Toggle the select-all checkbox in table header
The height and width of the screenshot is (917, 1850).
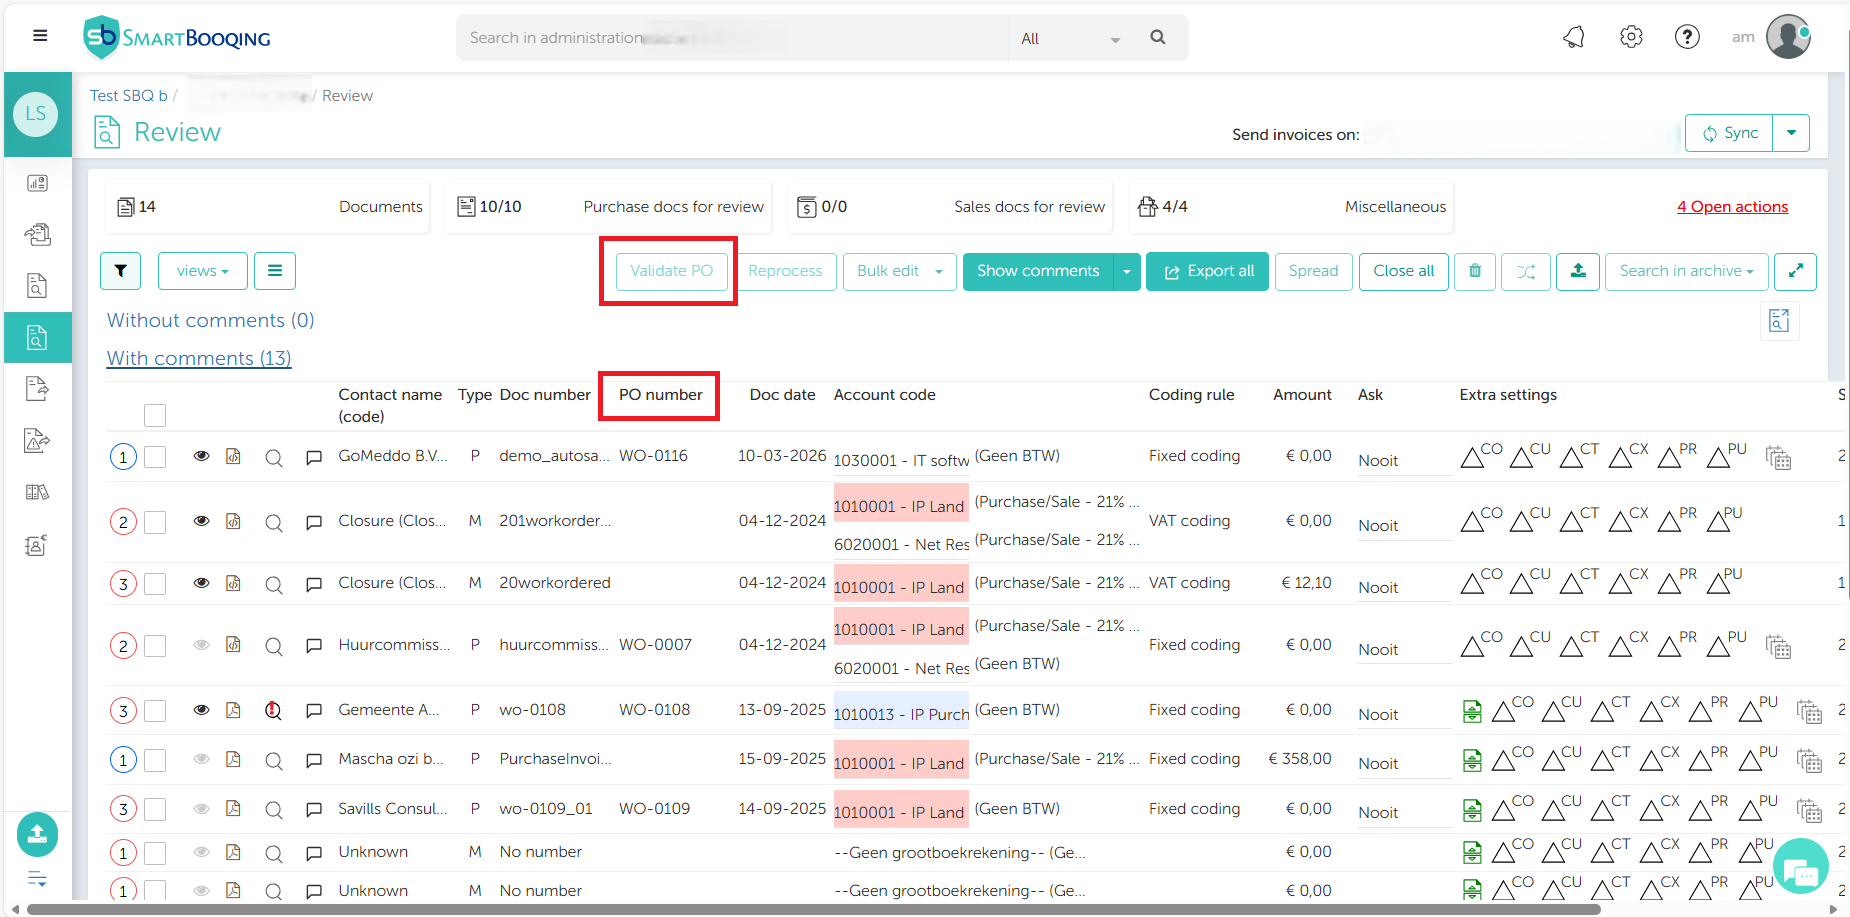[155, 415]
